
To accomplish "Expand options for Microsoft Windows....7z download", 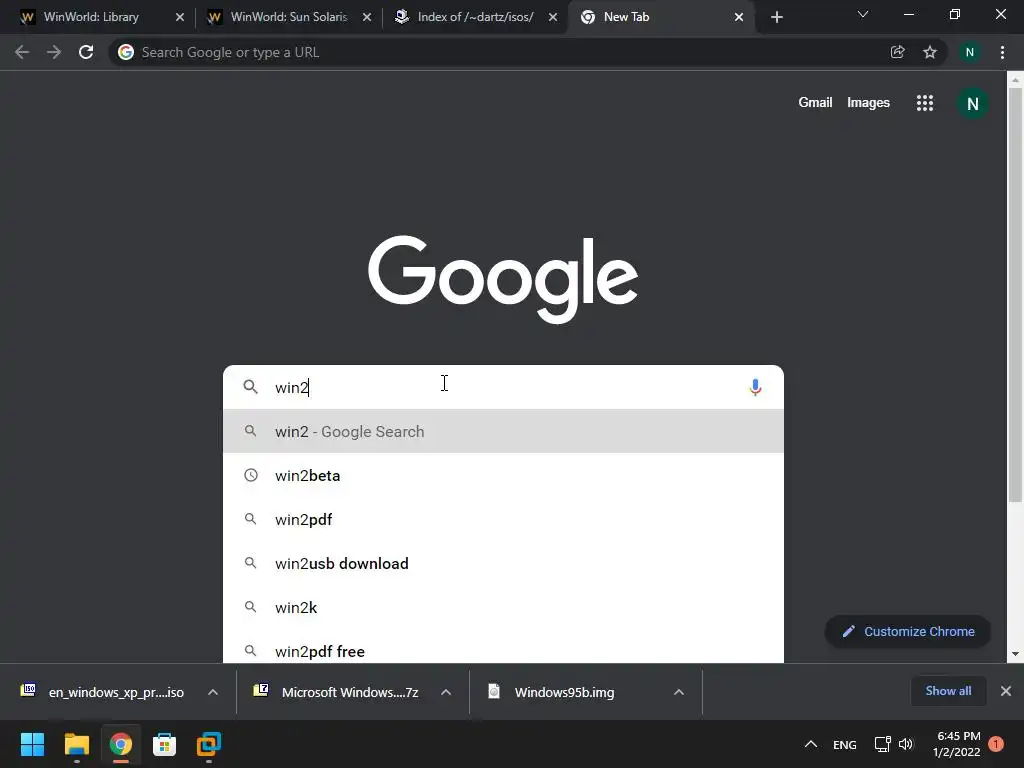I will click(446, 692).
